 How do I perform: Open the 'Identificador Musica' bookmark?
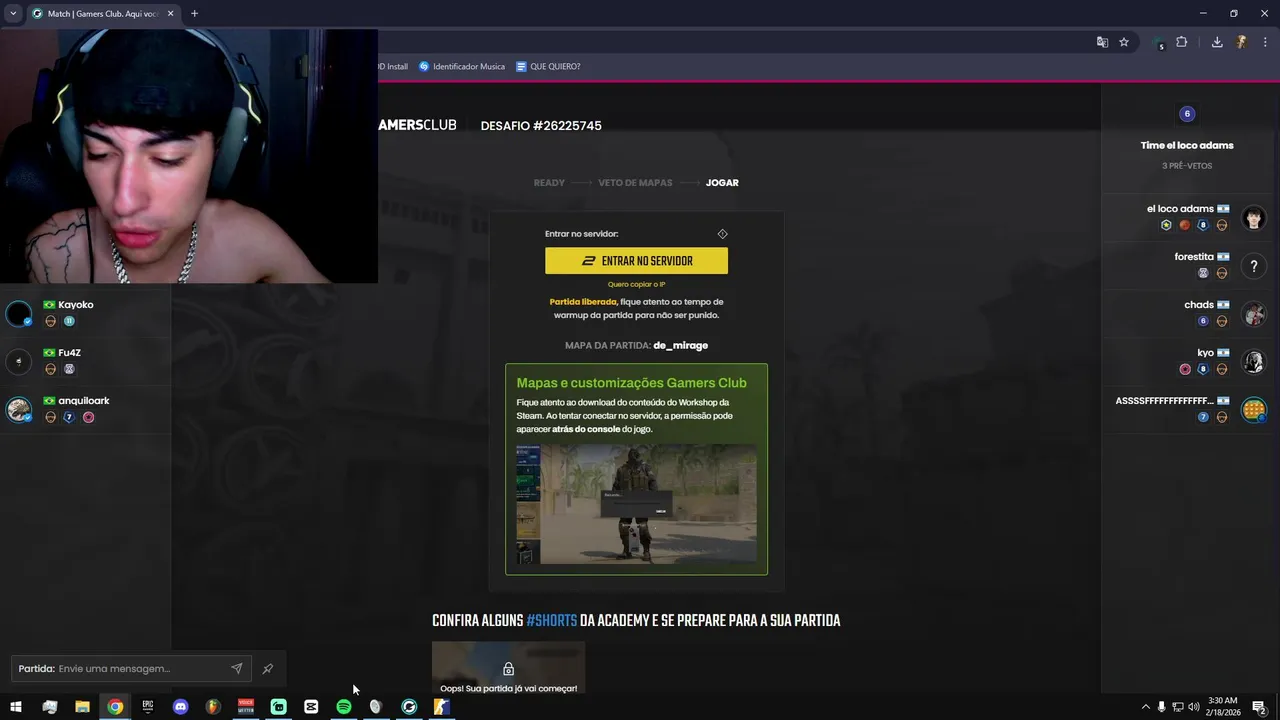462,66
